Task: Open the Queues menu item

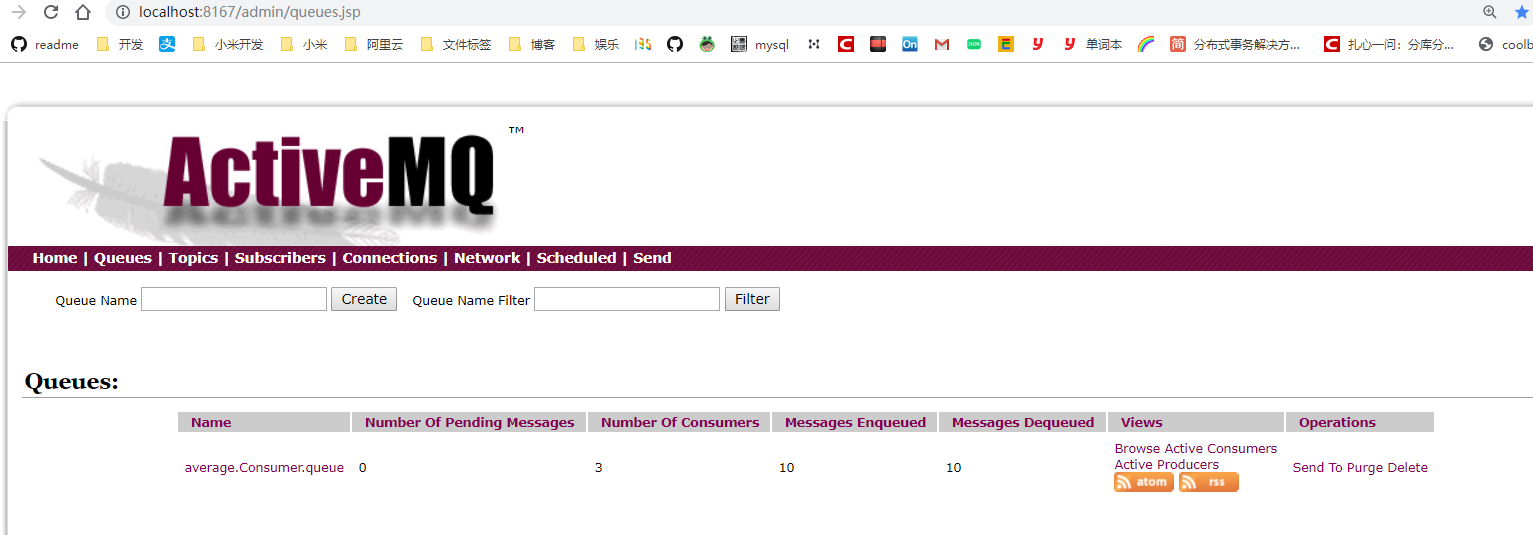Action: point(123,258)
